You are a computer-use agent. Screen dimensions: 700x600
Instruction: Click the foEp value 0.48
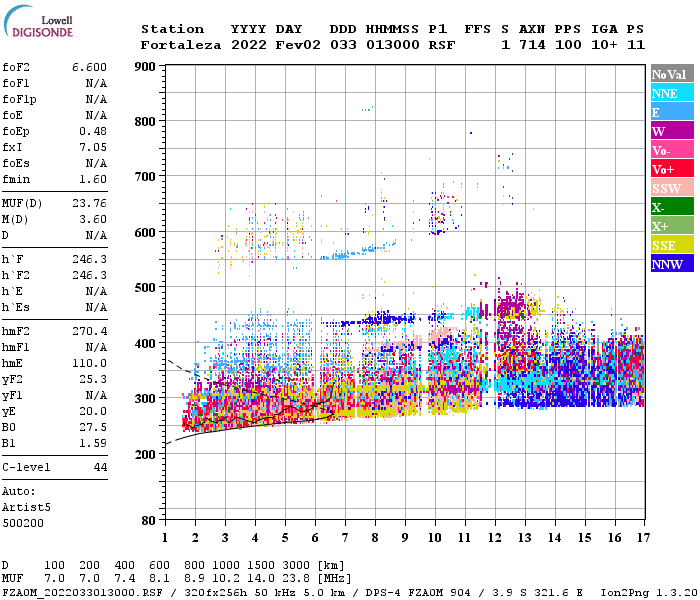(93, 131)
